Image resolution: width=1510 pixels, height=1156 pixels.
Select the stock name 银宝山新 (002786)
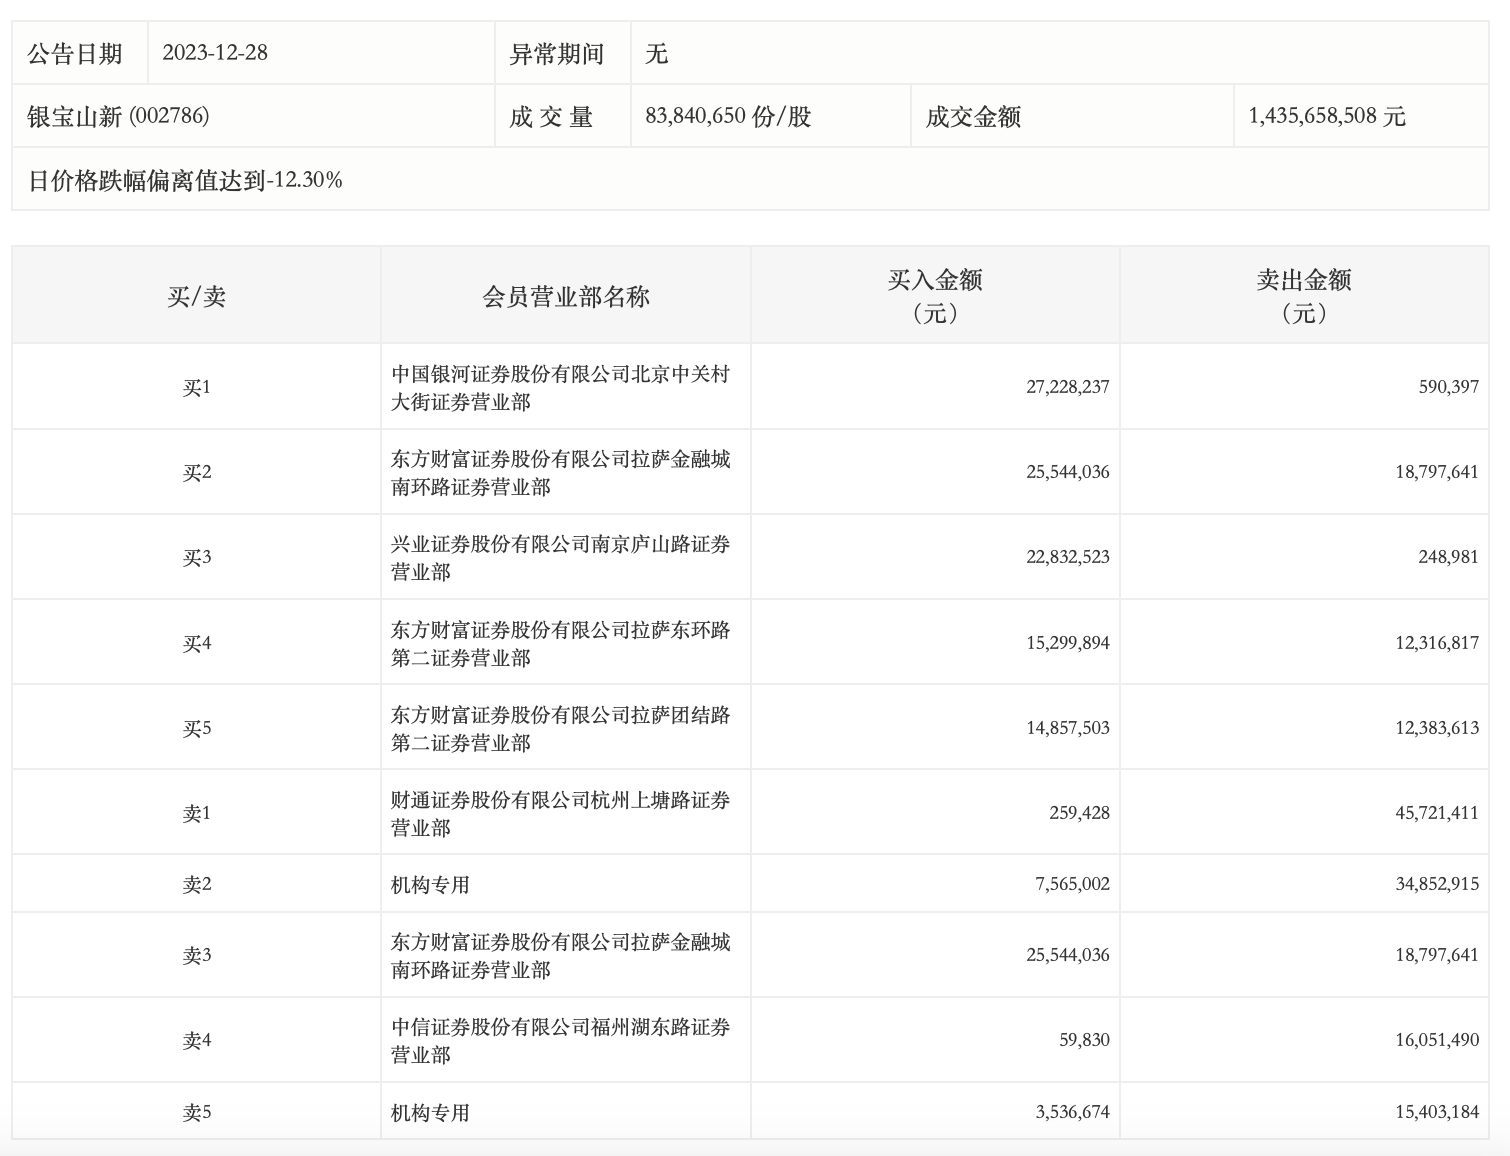[x=118, y=116]
